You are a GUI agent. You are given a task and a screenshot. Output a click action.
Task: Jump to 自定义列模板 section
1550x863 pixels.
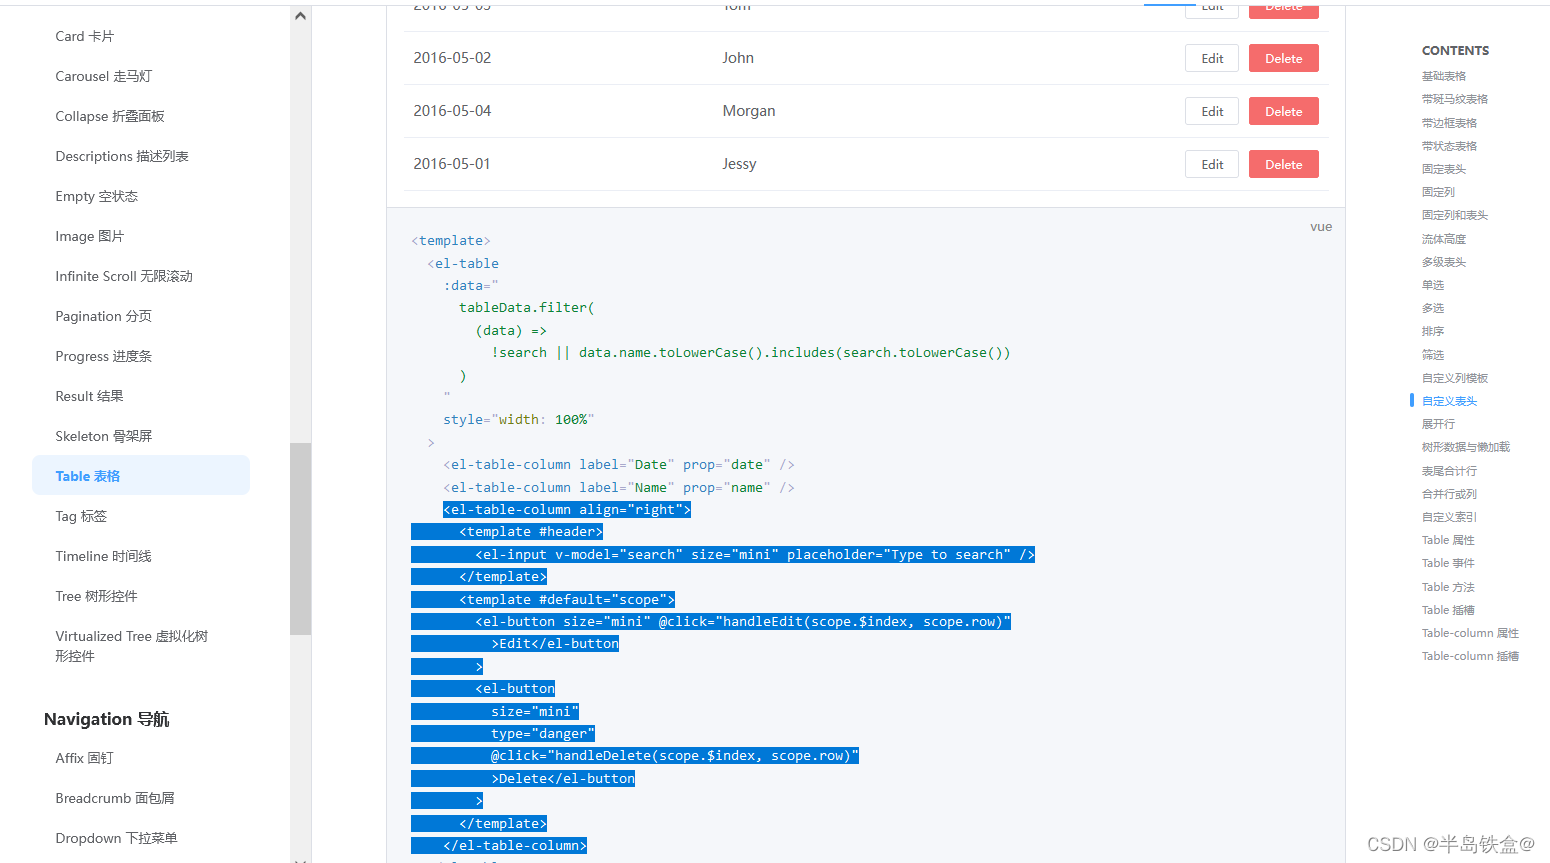(x=1455, y=378)
